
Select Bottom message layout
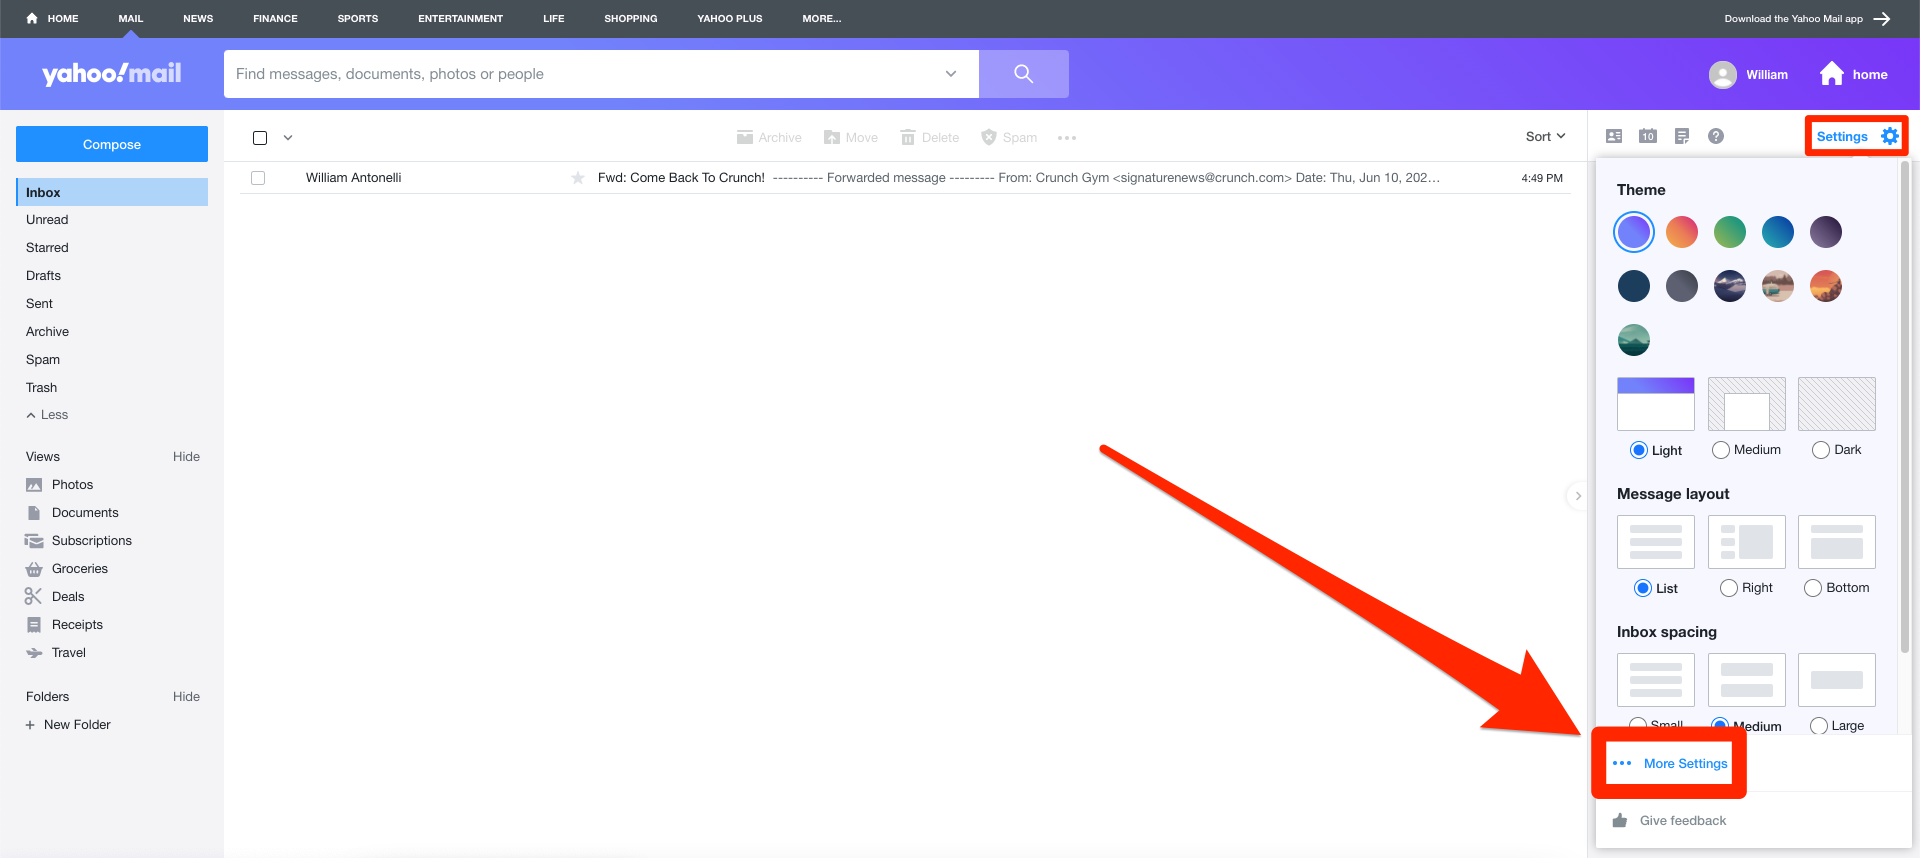[x=1812, y=588]
